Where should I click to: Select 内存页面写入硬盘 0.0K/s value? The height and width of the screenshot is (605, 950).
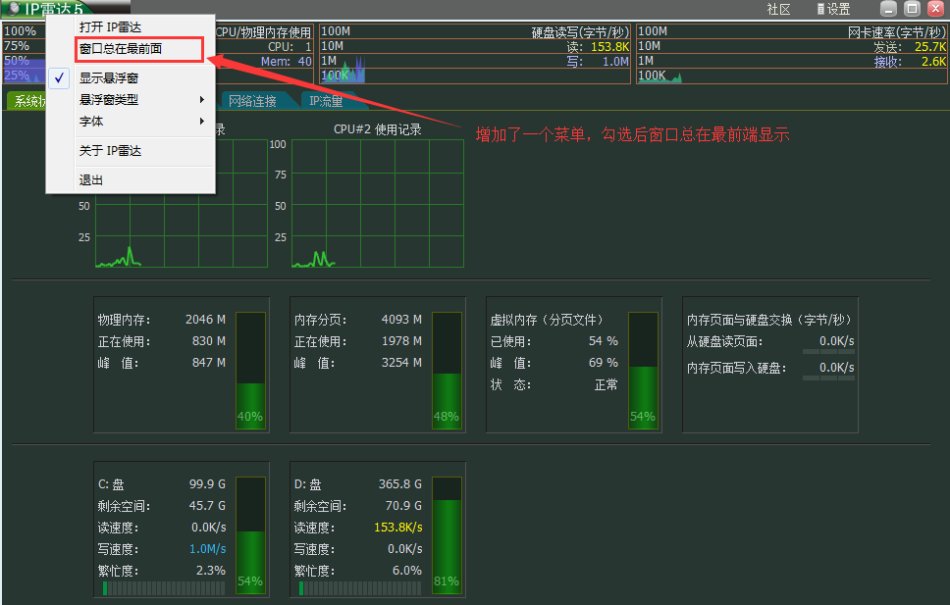pos(837,368)
